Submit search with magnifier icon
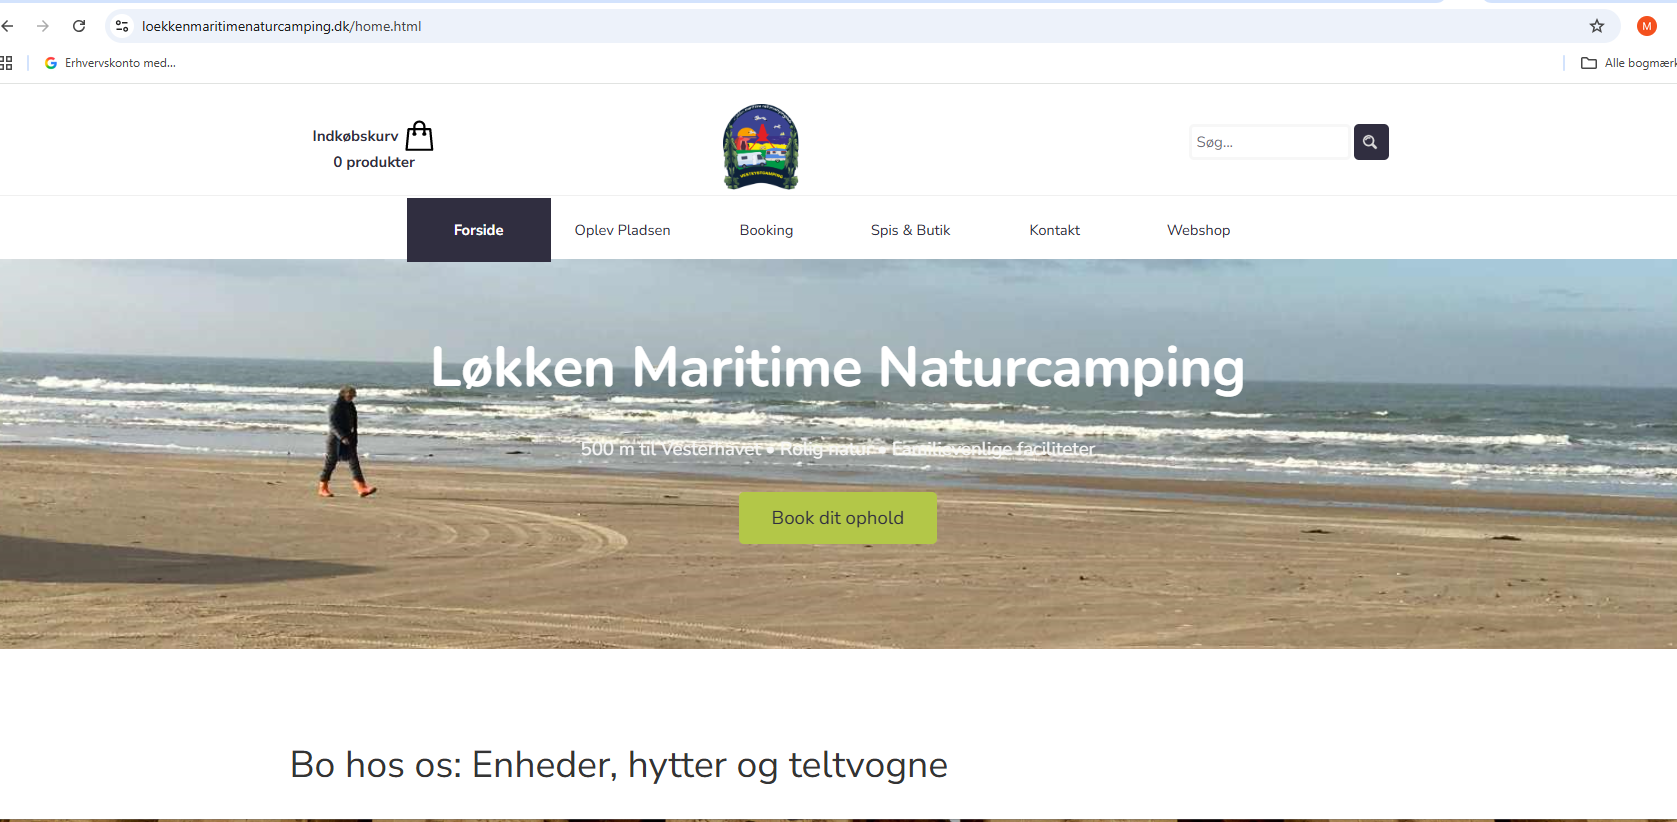Viewport: 1677px width, 822px height. [x=1371, y=142]
